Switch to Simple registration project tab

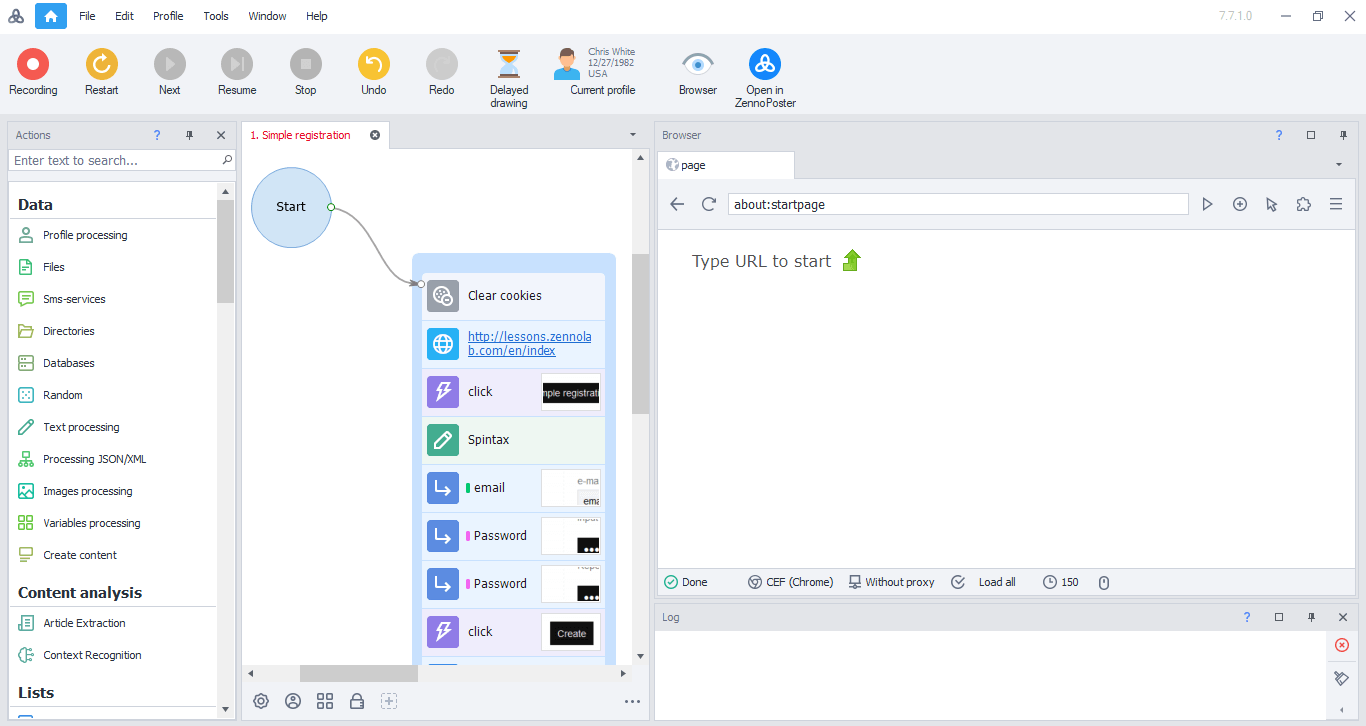pyautogui.click(x=300, y=135)
